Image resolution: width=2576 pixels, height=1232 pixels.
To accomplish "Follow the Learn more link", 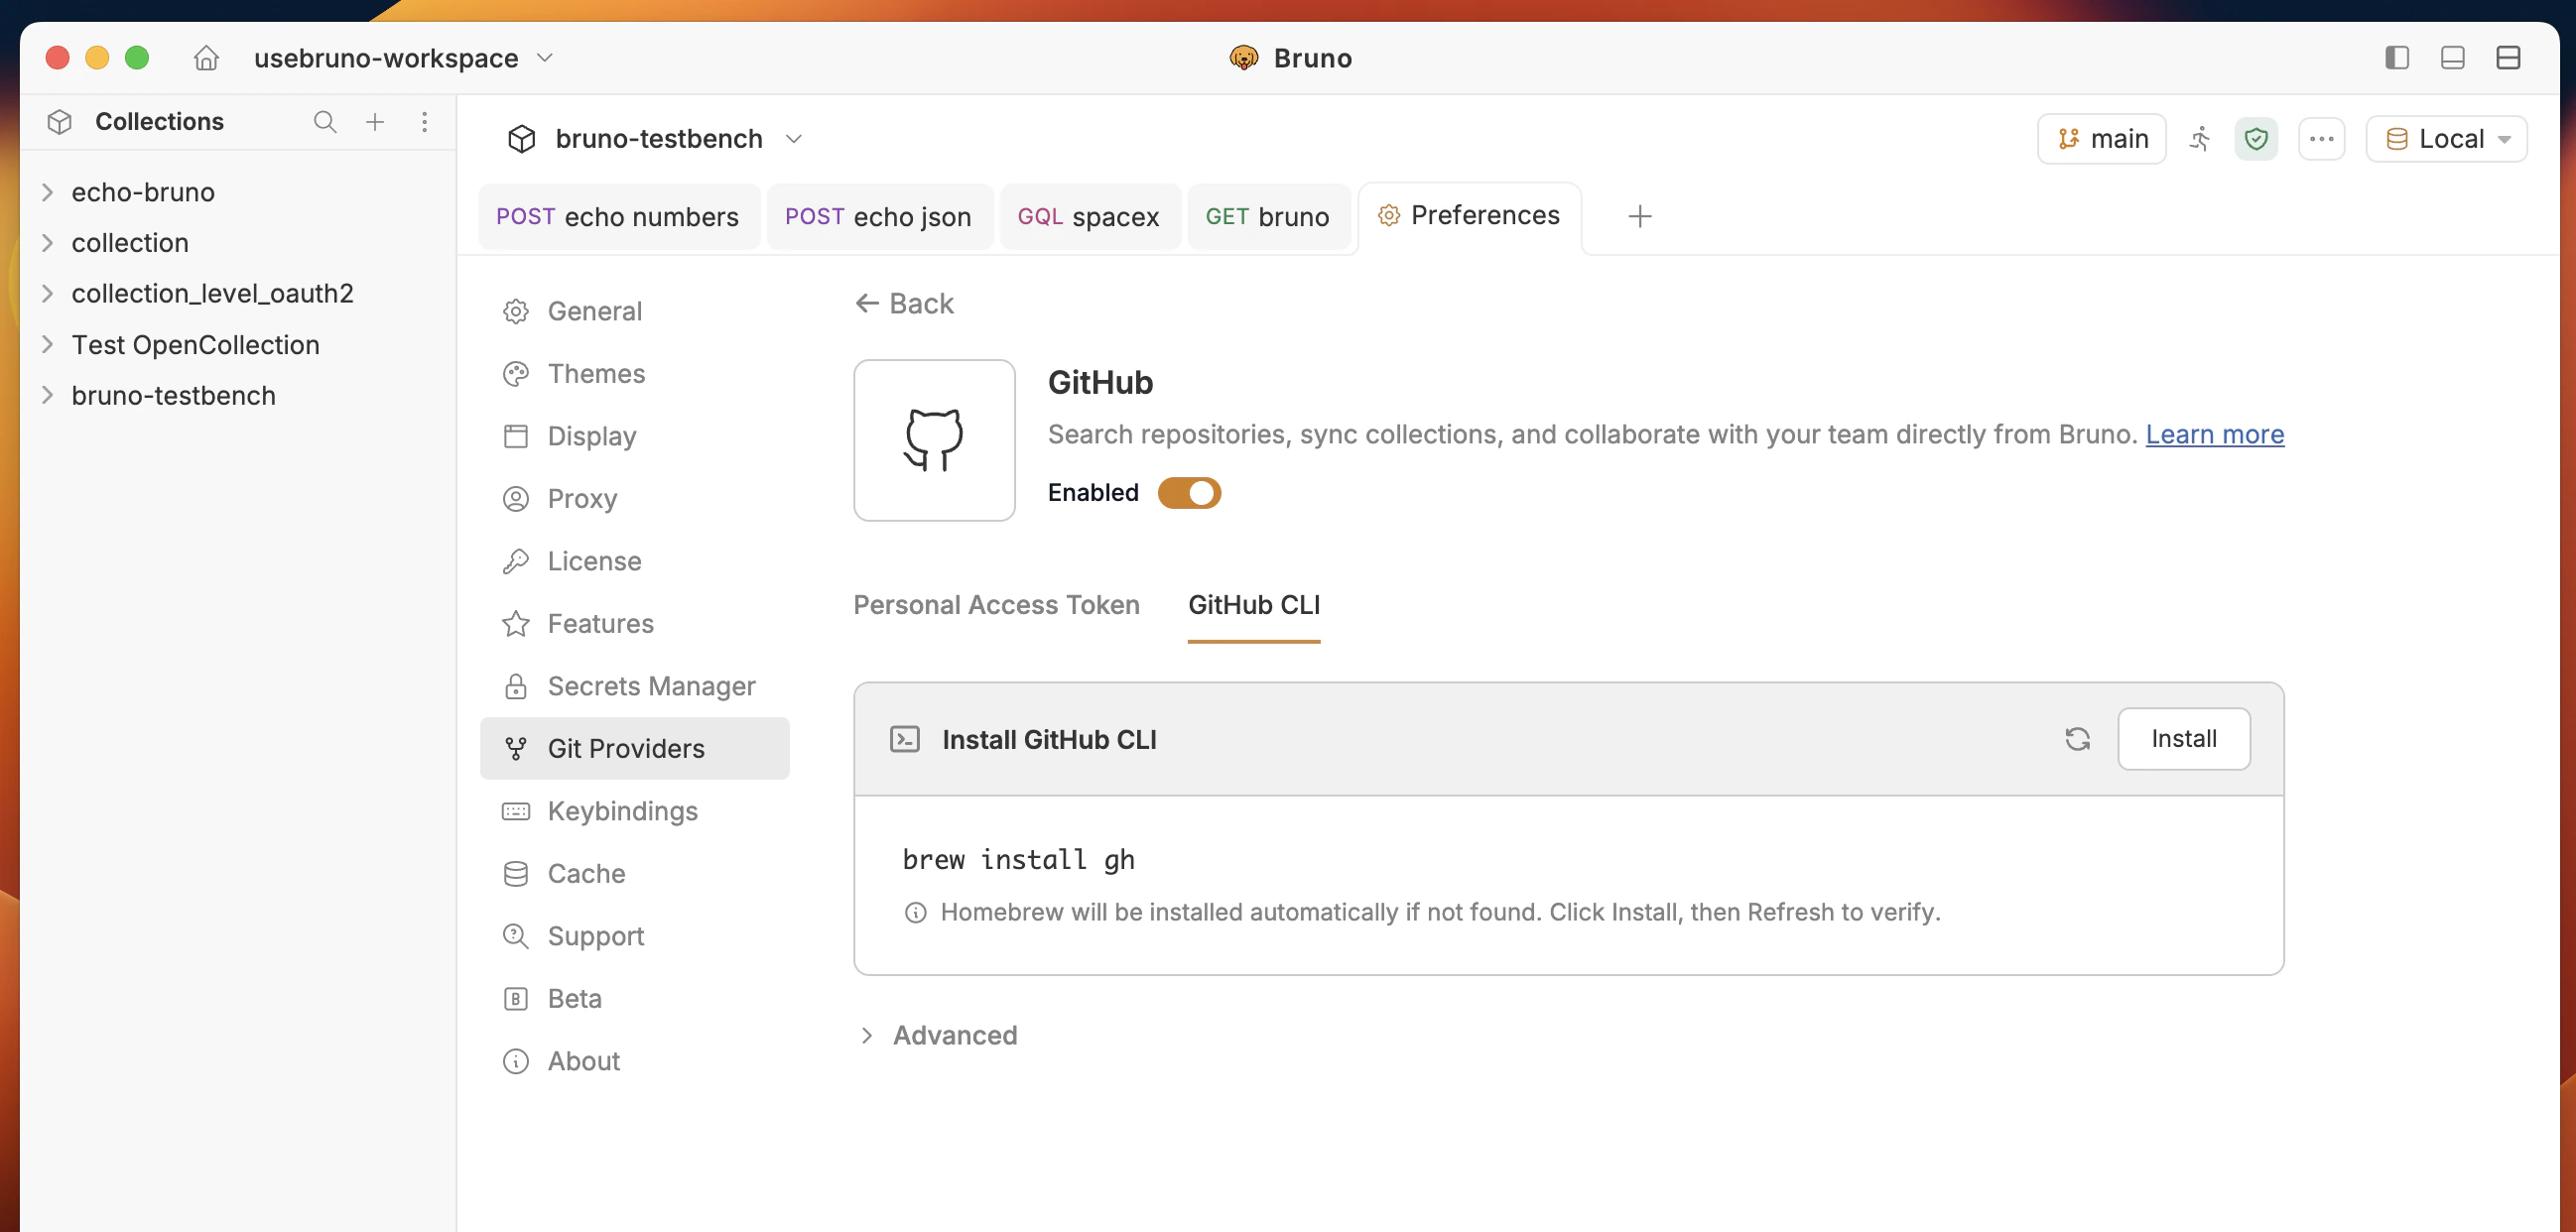I will coord(2214,434).
